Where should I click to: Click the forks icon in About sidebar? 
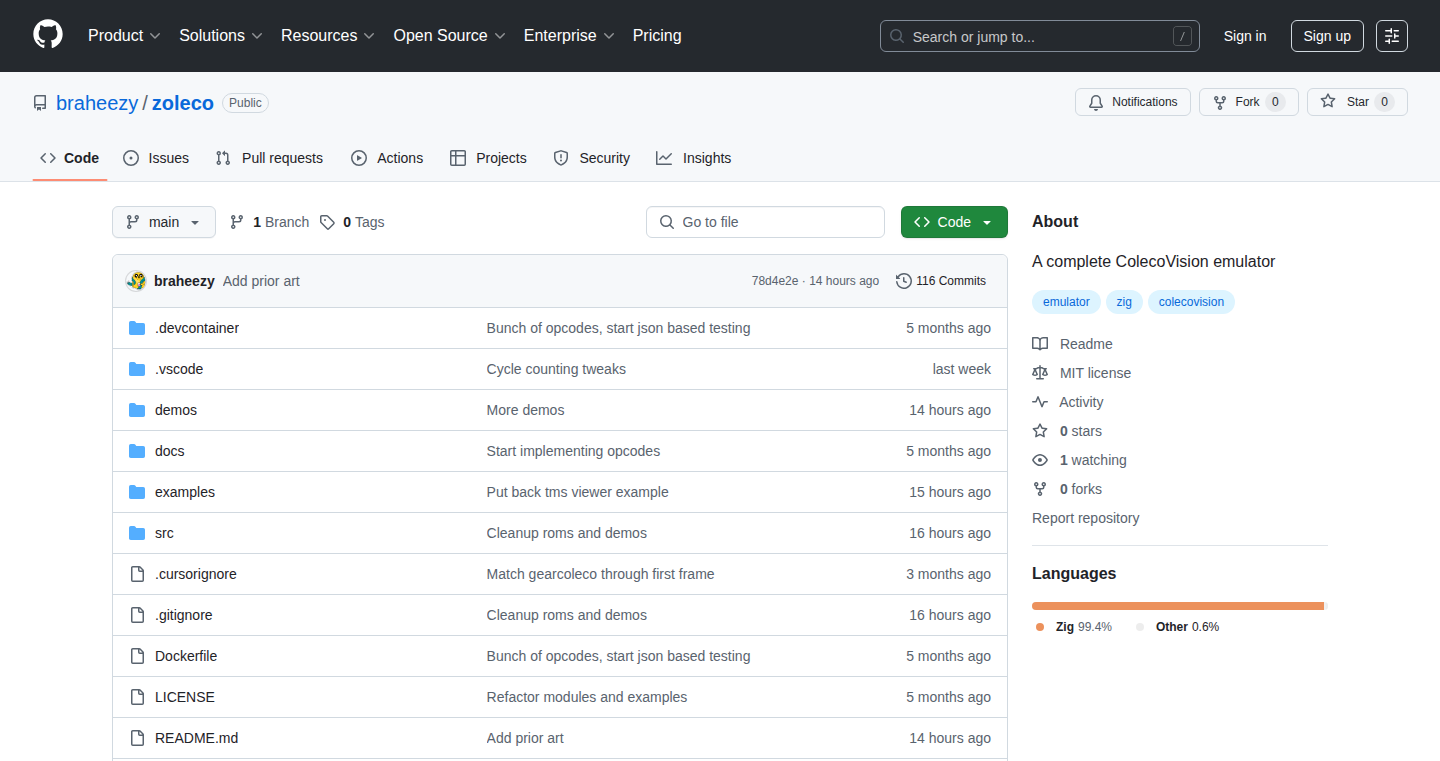tap(1040, 489)
